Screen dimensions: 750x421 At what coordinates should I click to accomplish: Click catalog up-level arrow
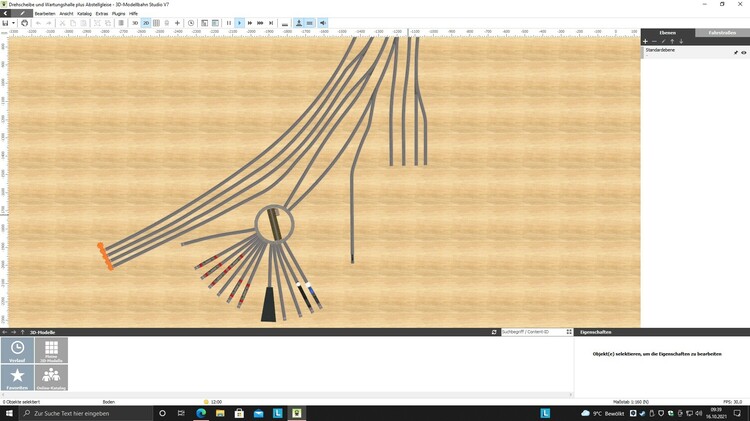(22, 332)
